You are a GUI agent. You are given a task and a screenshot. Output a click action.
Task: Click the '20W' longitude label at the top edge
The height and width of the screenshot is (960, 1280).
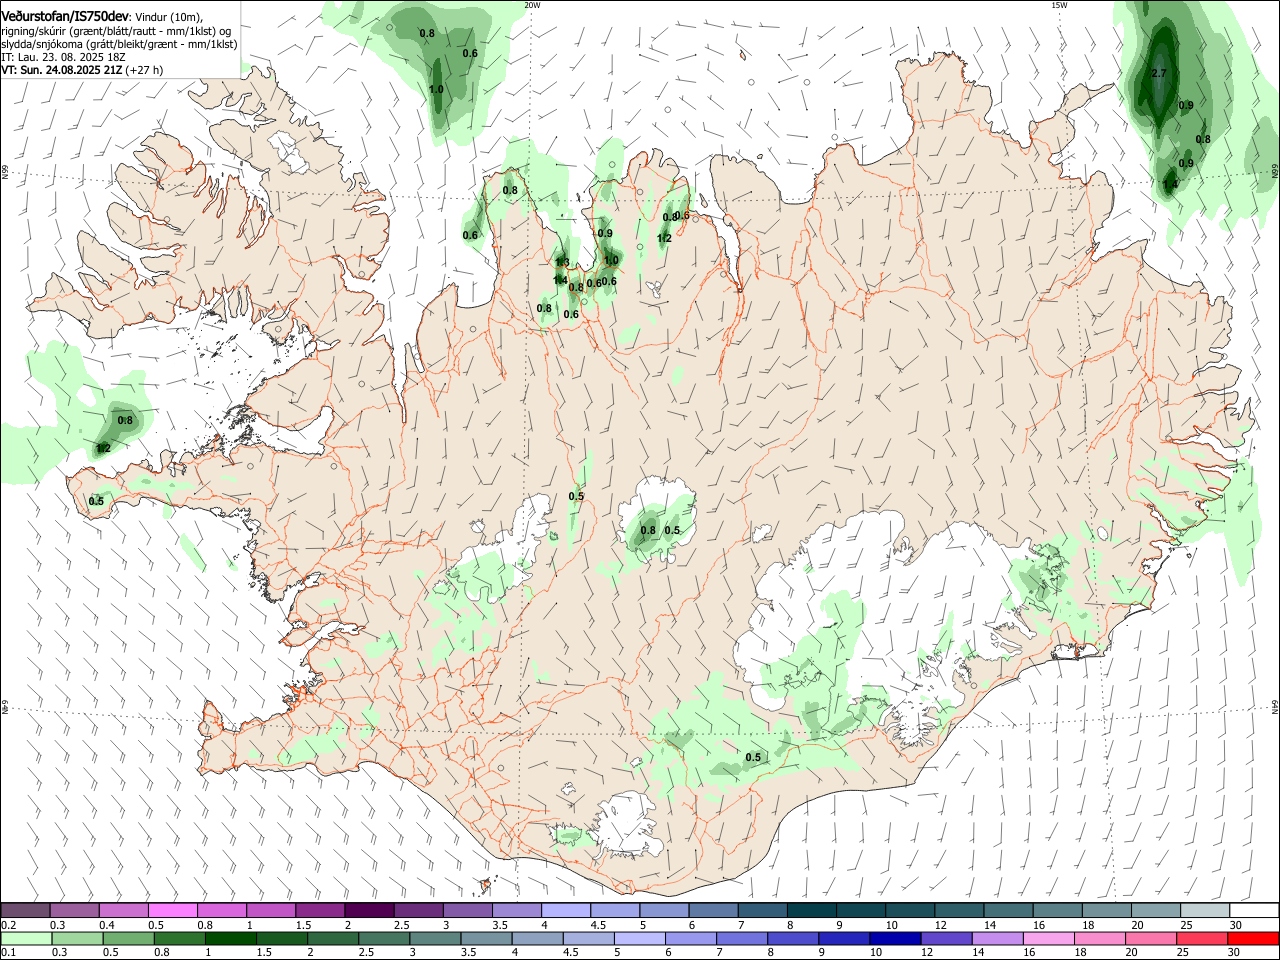click(532, 5)
